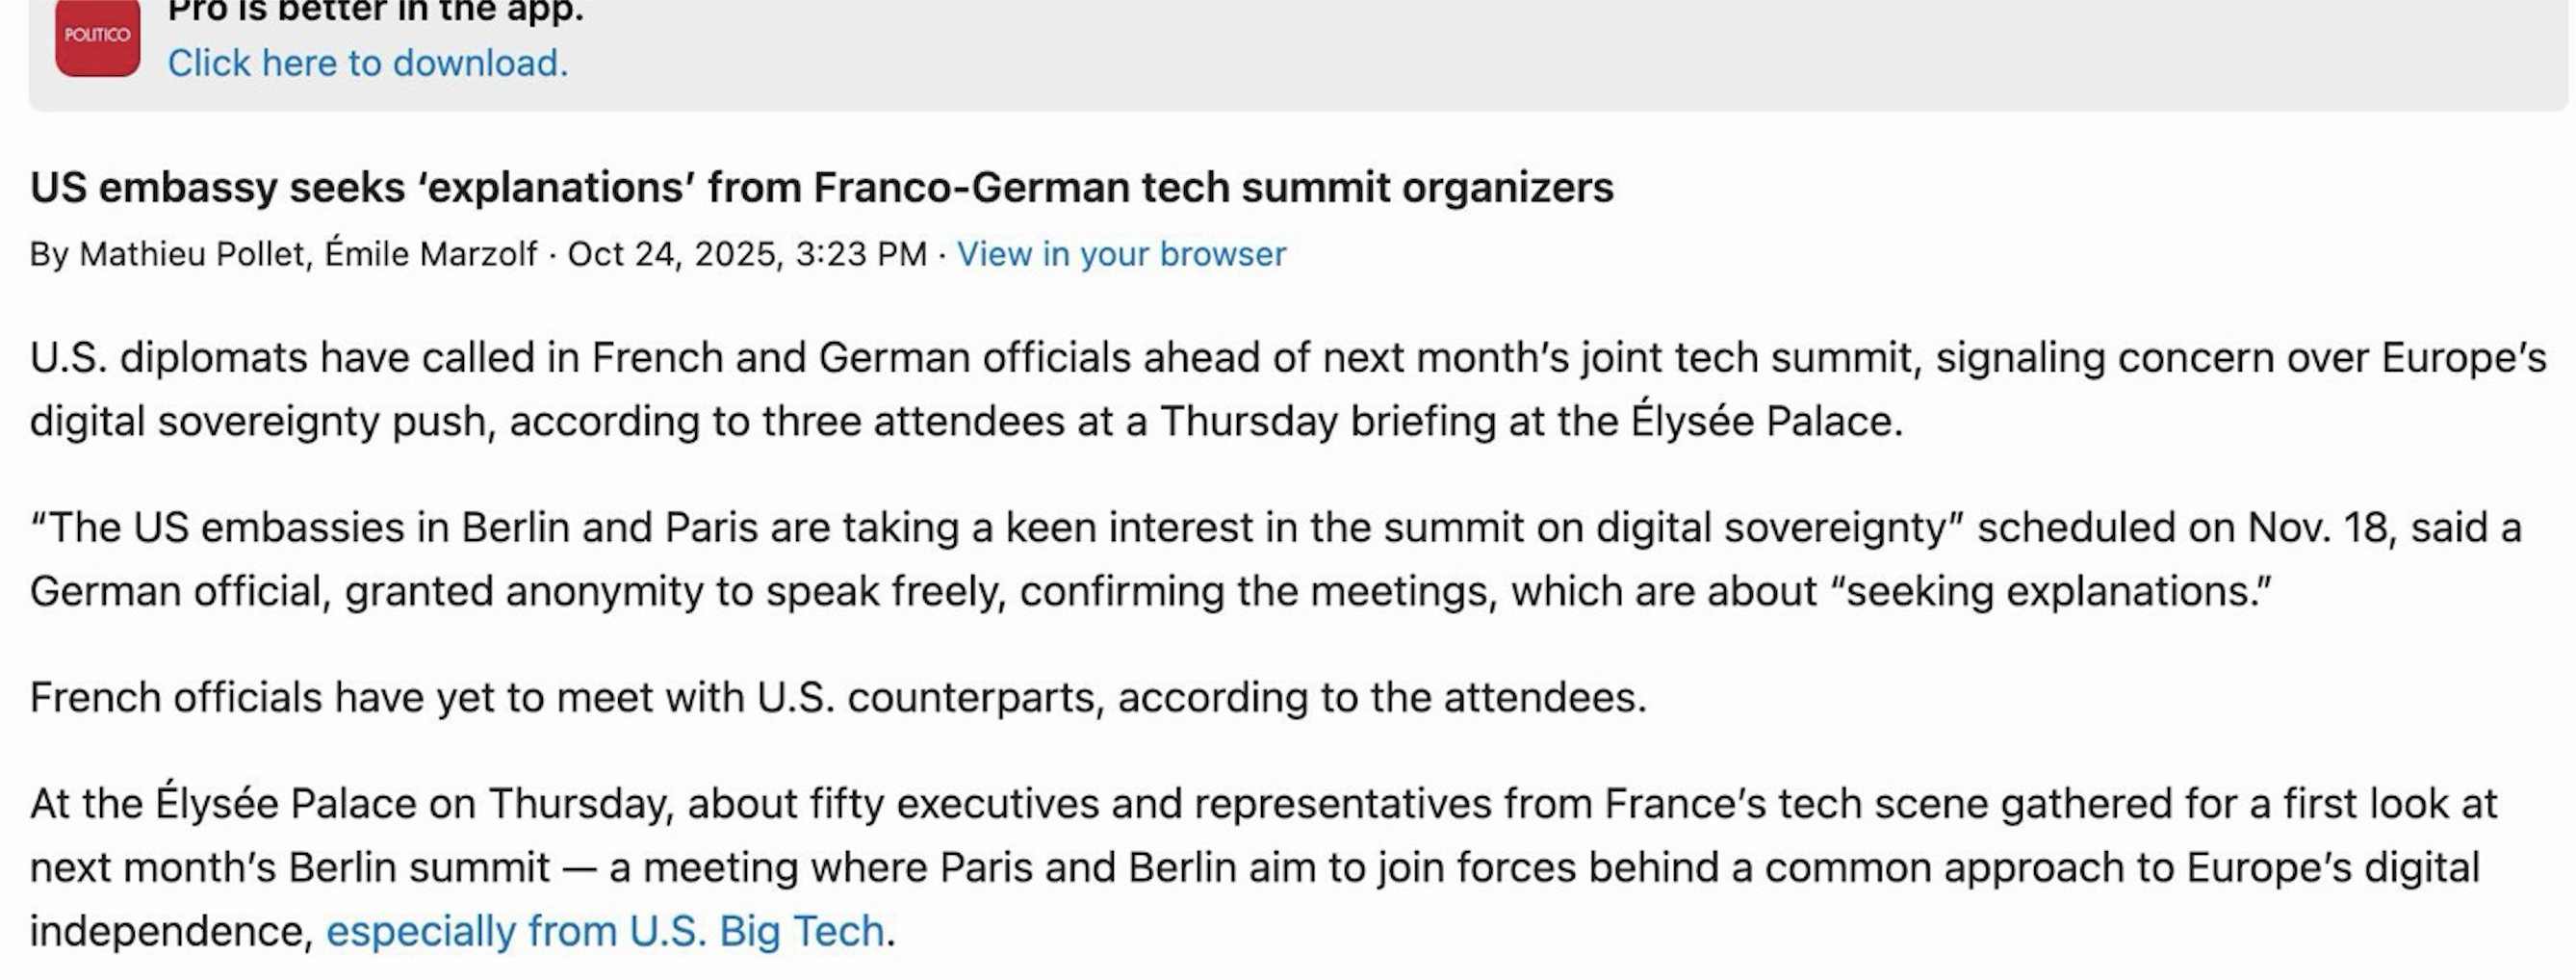Open the 'Click here to download.' link

coord(367,63)
